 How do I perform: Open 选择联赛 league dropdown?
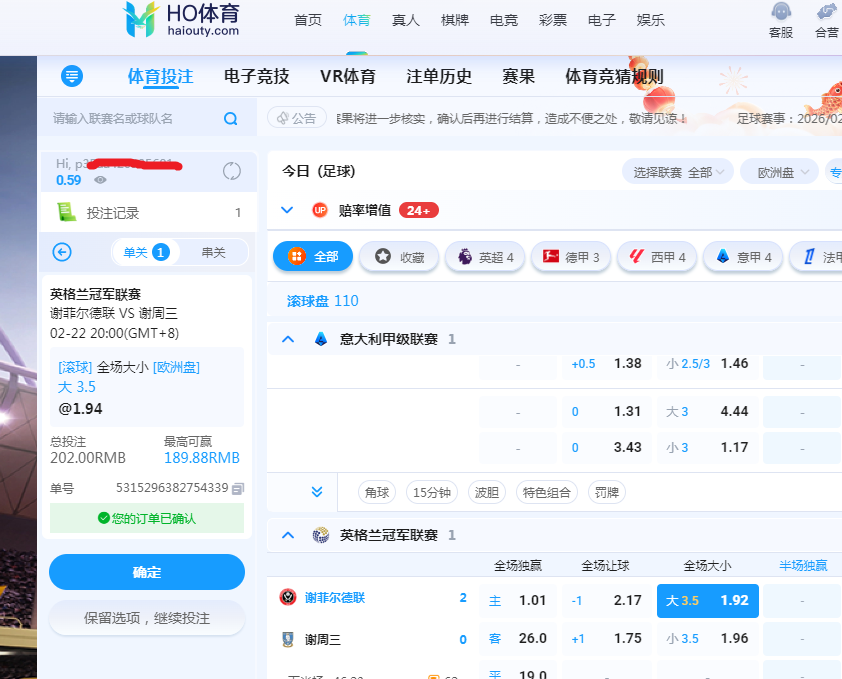point(677,172)
